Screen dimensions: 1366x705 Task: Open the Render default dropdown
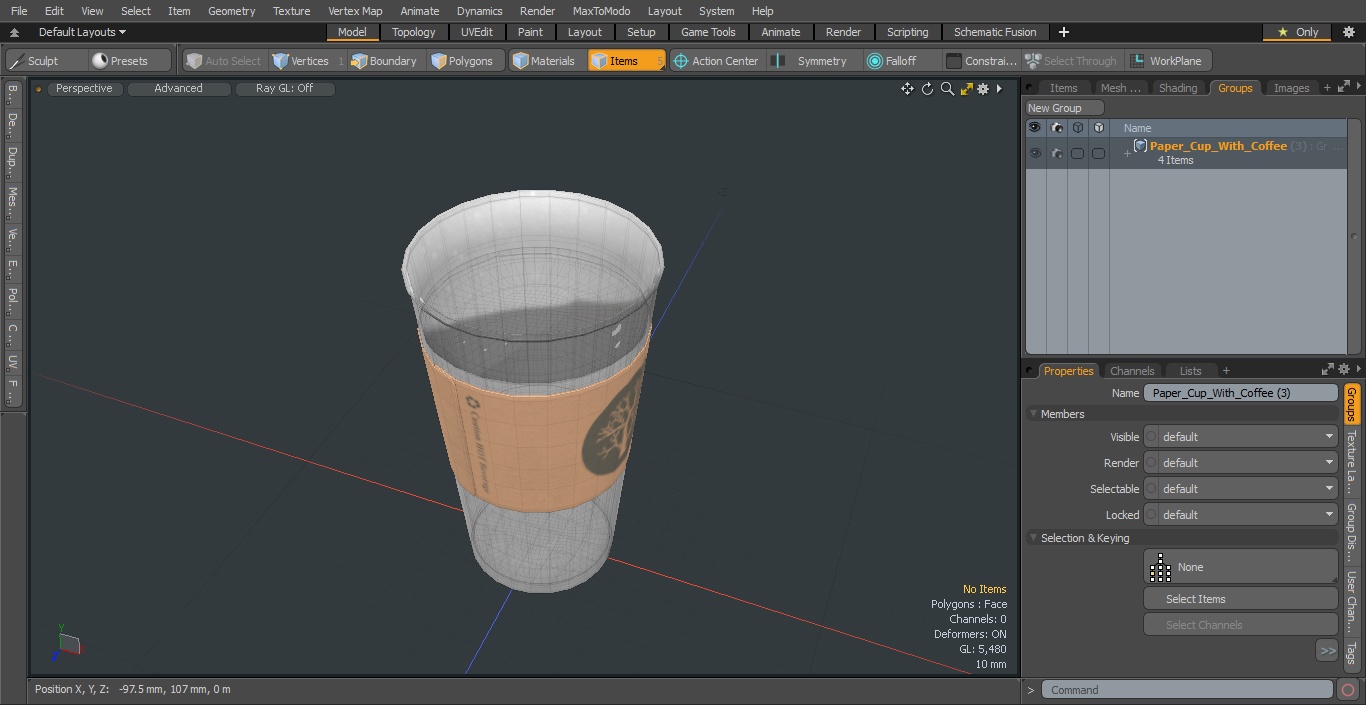click(1248, 463)
